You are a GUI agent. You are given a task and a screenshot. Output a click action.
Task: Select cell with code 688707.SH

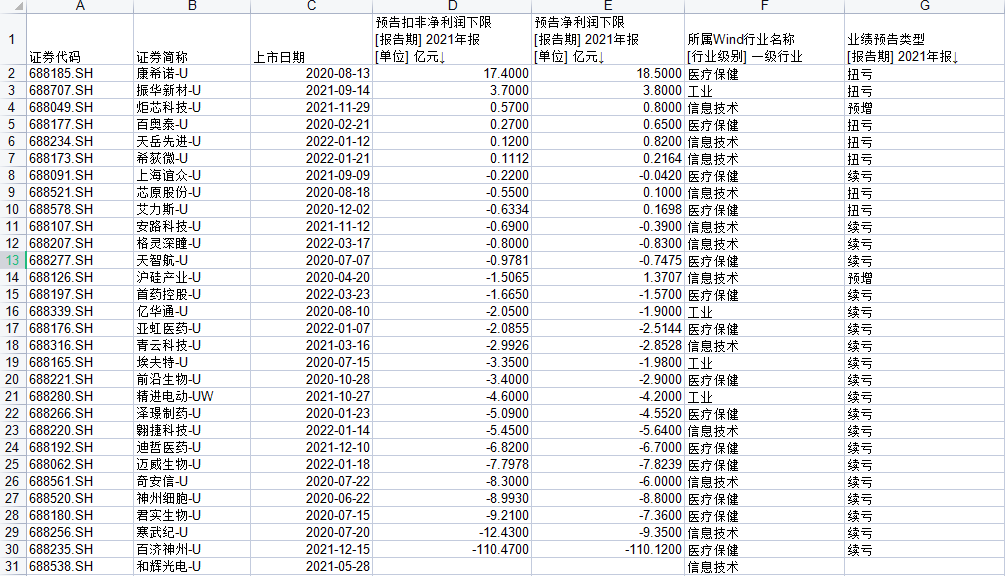[x=79, y=90]
